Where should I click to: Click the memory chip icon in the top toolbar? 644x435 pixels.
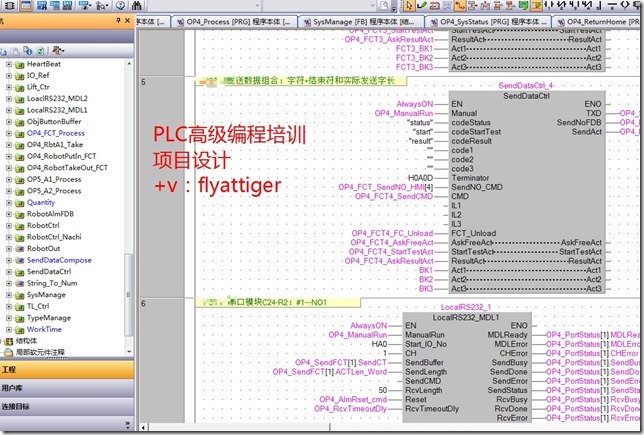(10, 5)
